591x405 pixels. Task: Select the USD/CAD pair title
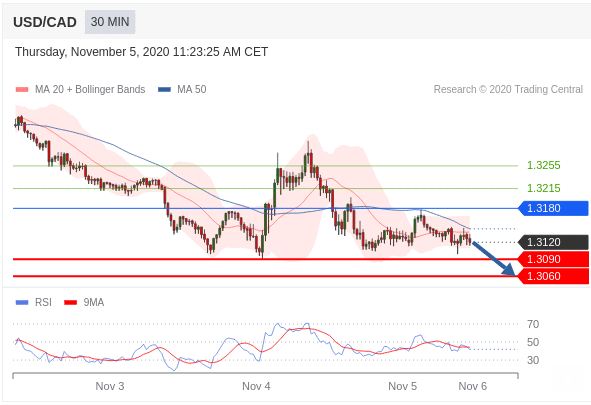click(x=45, y=22)
